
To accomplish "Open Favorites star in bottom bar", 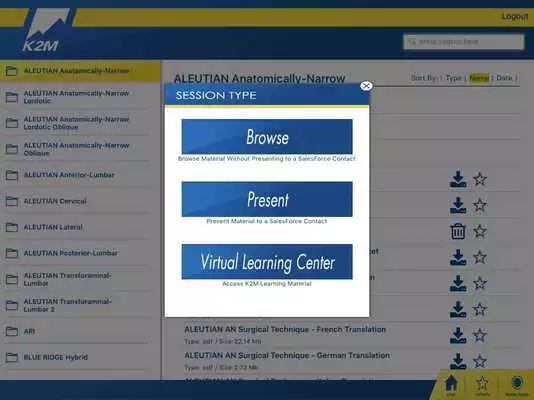I will pos(482,384).
